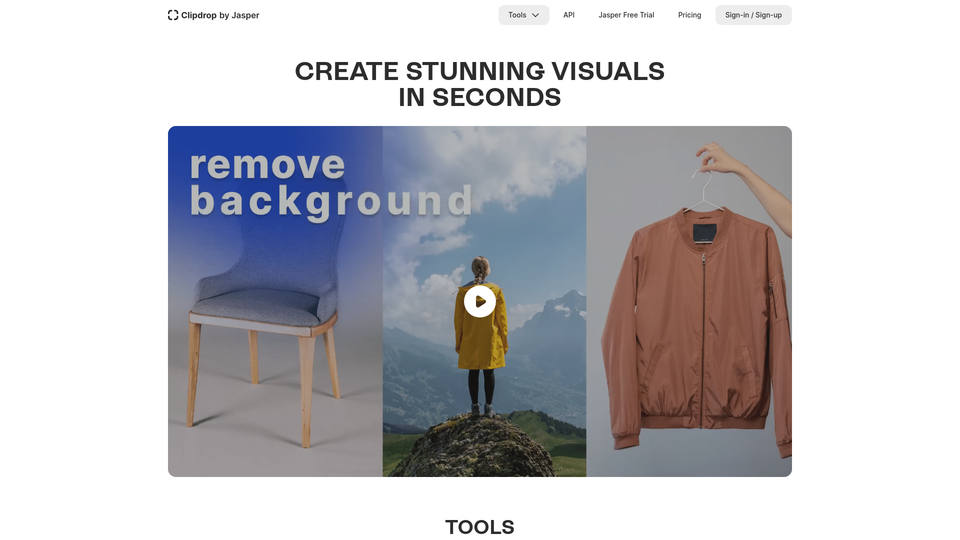This screenshot has height=540, width=960.
Task: Click the jacket's black neck label
Action: (704, 232)
